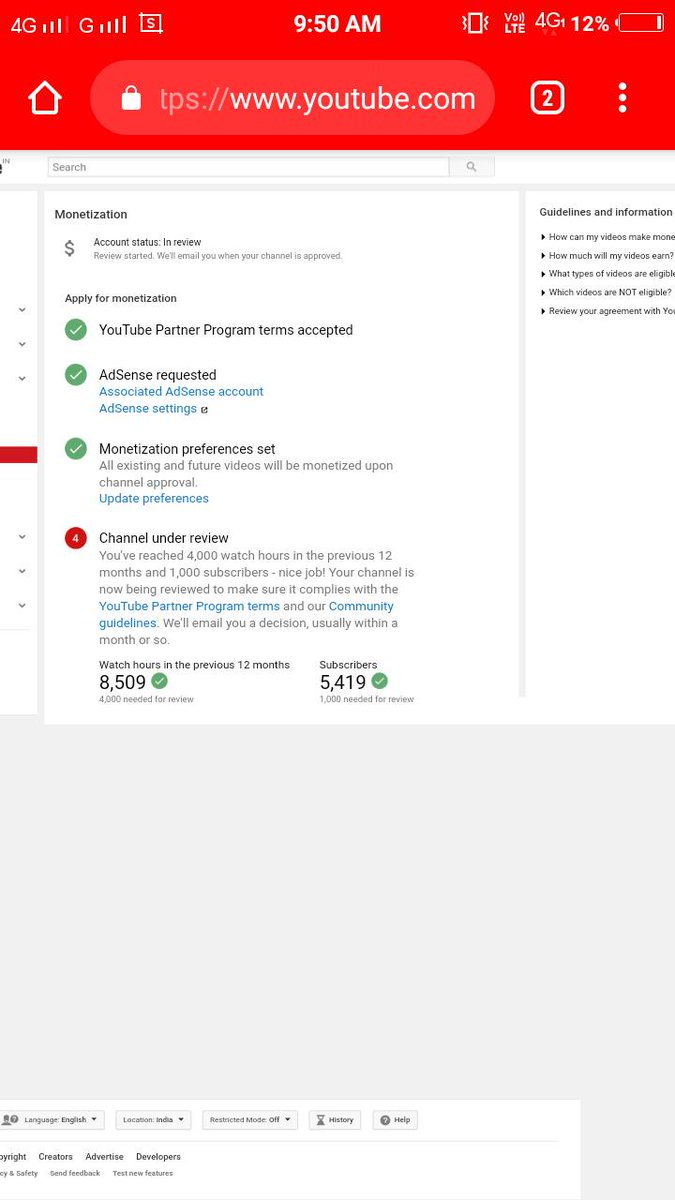Tap the browser home icon
The image size is (675, 1200).
point(45,98)
